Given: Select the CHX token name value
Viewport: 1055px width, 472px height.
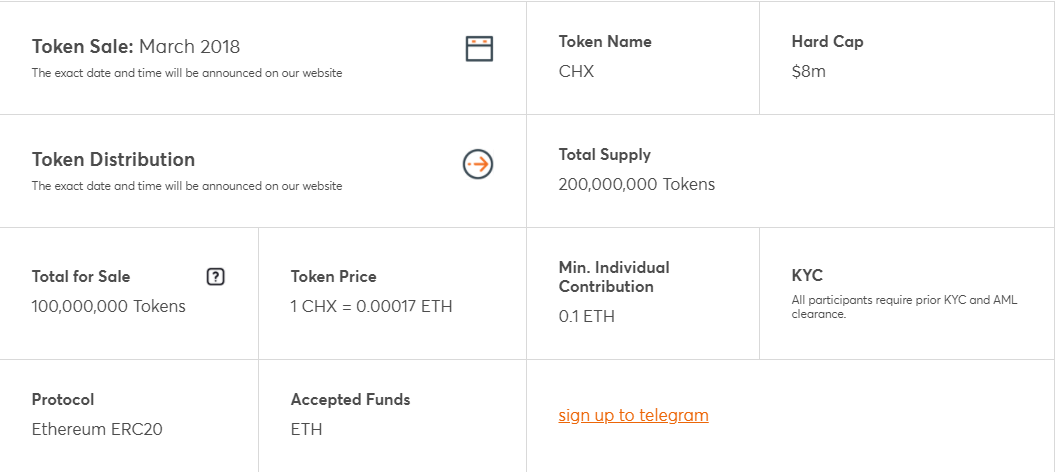Looking at the screenshot, I should click(576, 72).
